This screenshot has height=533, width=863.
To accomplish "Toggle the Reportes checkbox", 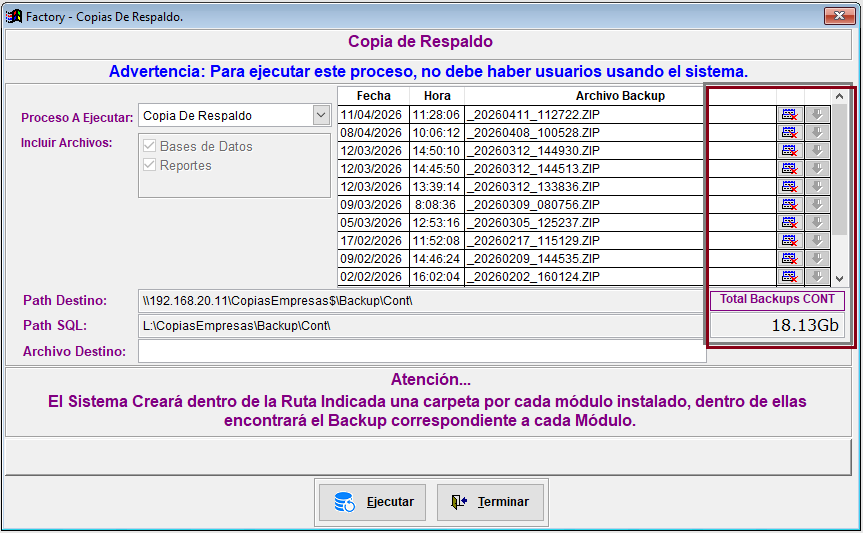I will 151,165.
